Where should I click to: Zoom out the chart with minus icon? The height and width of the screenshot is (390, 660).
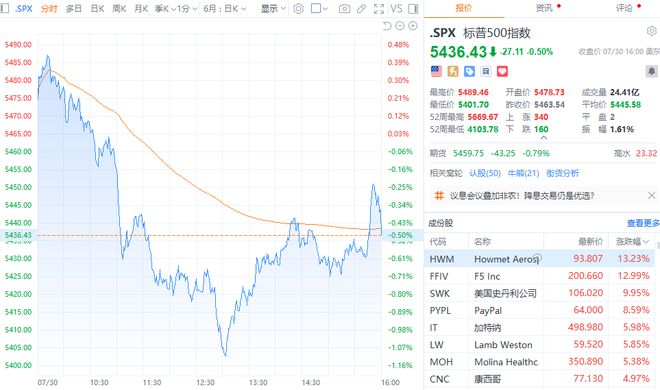[400, 26]
